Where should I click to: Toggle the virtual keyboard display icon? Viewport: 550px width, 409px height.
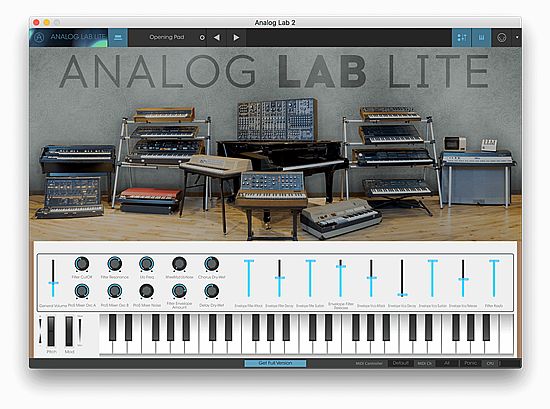(481, 38)
